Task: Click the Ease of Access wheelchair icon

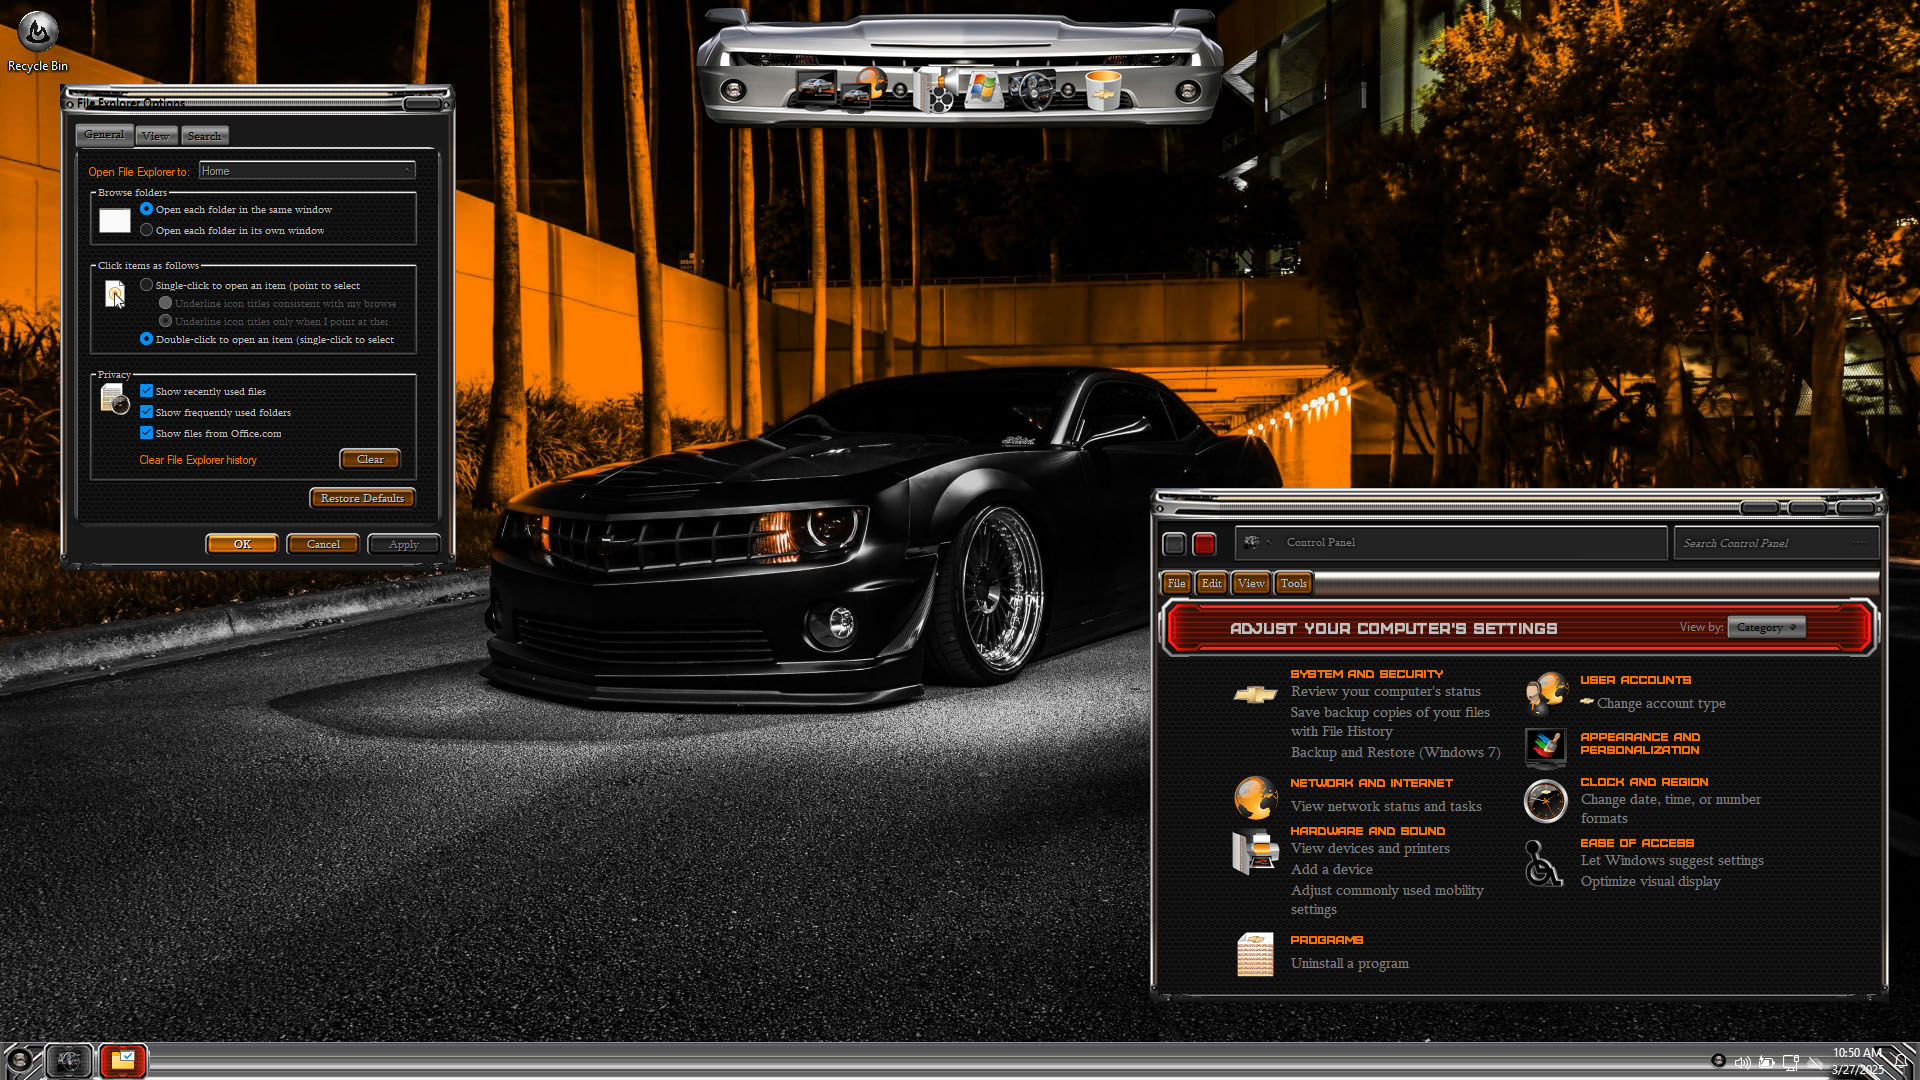Action: point(1544,863)
